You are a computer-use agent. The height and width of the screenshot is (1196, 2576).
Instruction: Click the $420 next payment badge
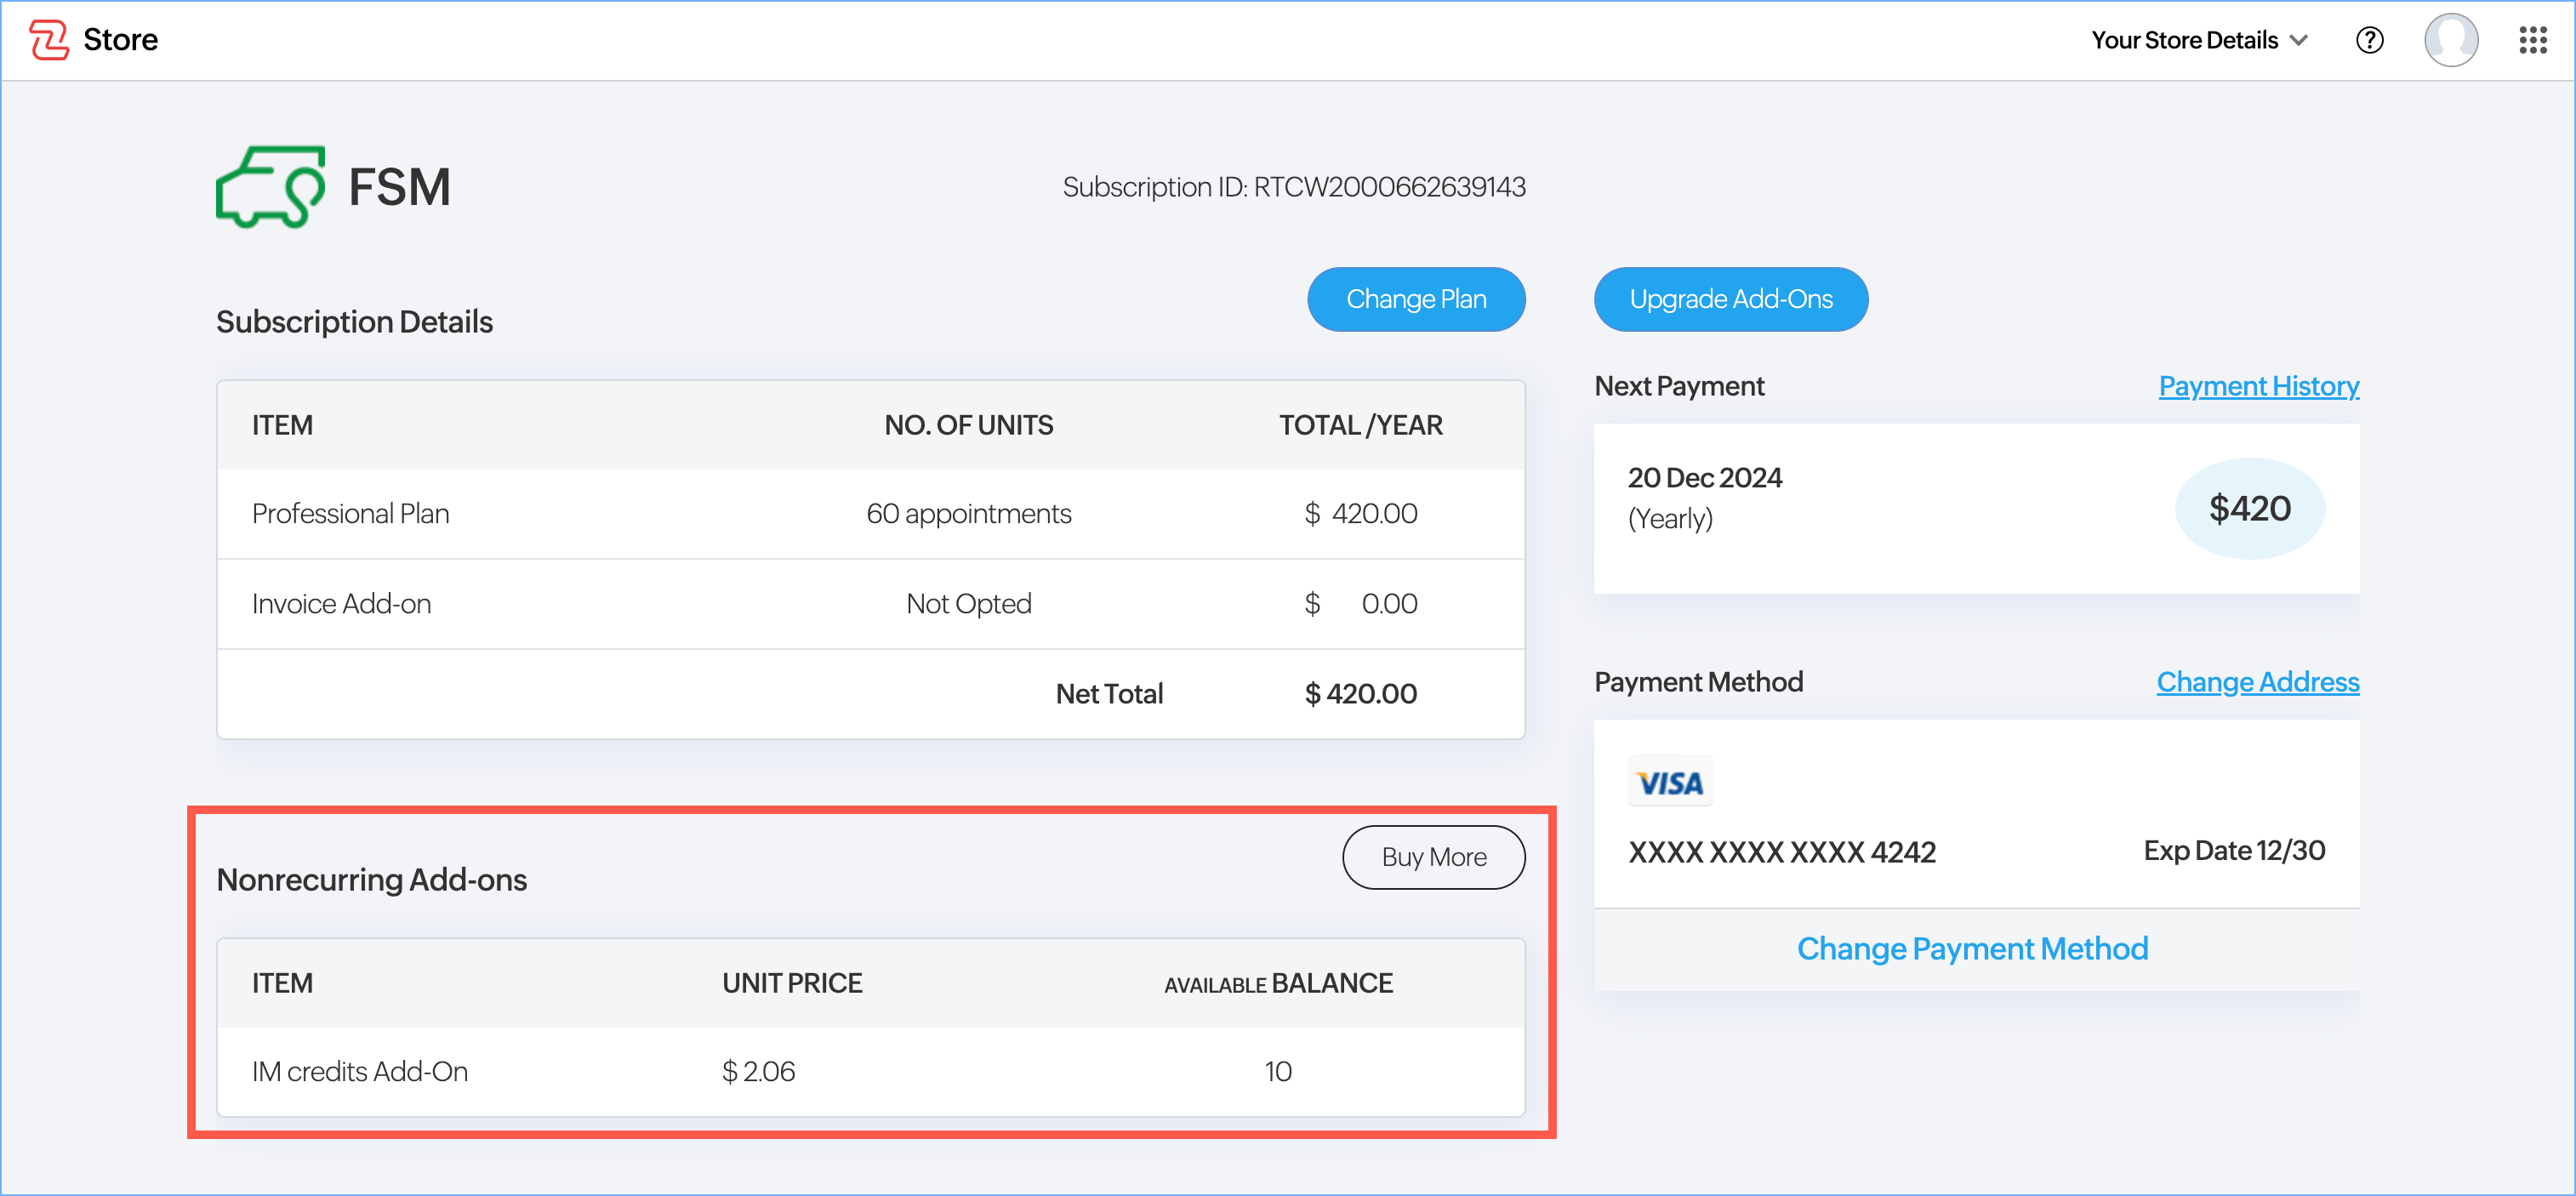2249,508
